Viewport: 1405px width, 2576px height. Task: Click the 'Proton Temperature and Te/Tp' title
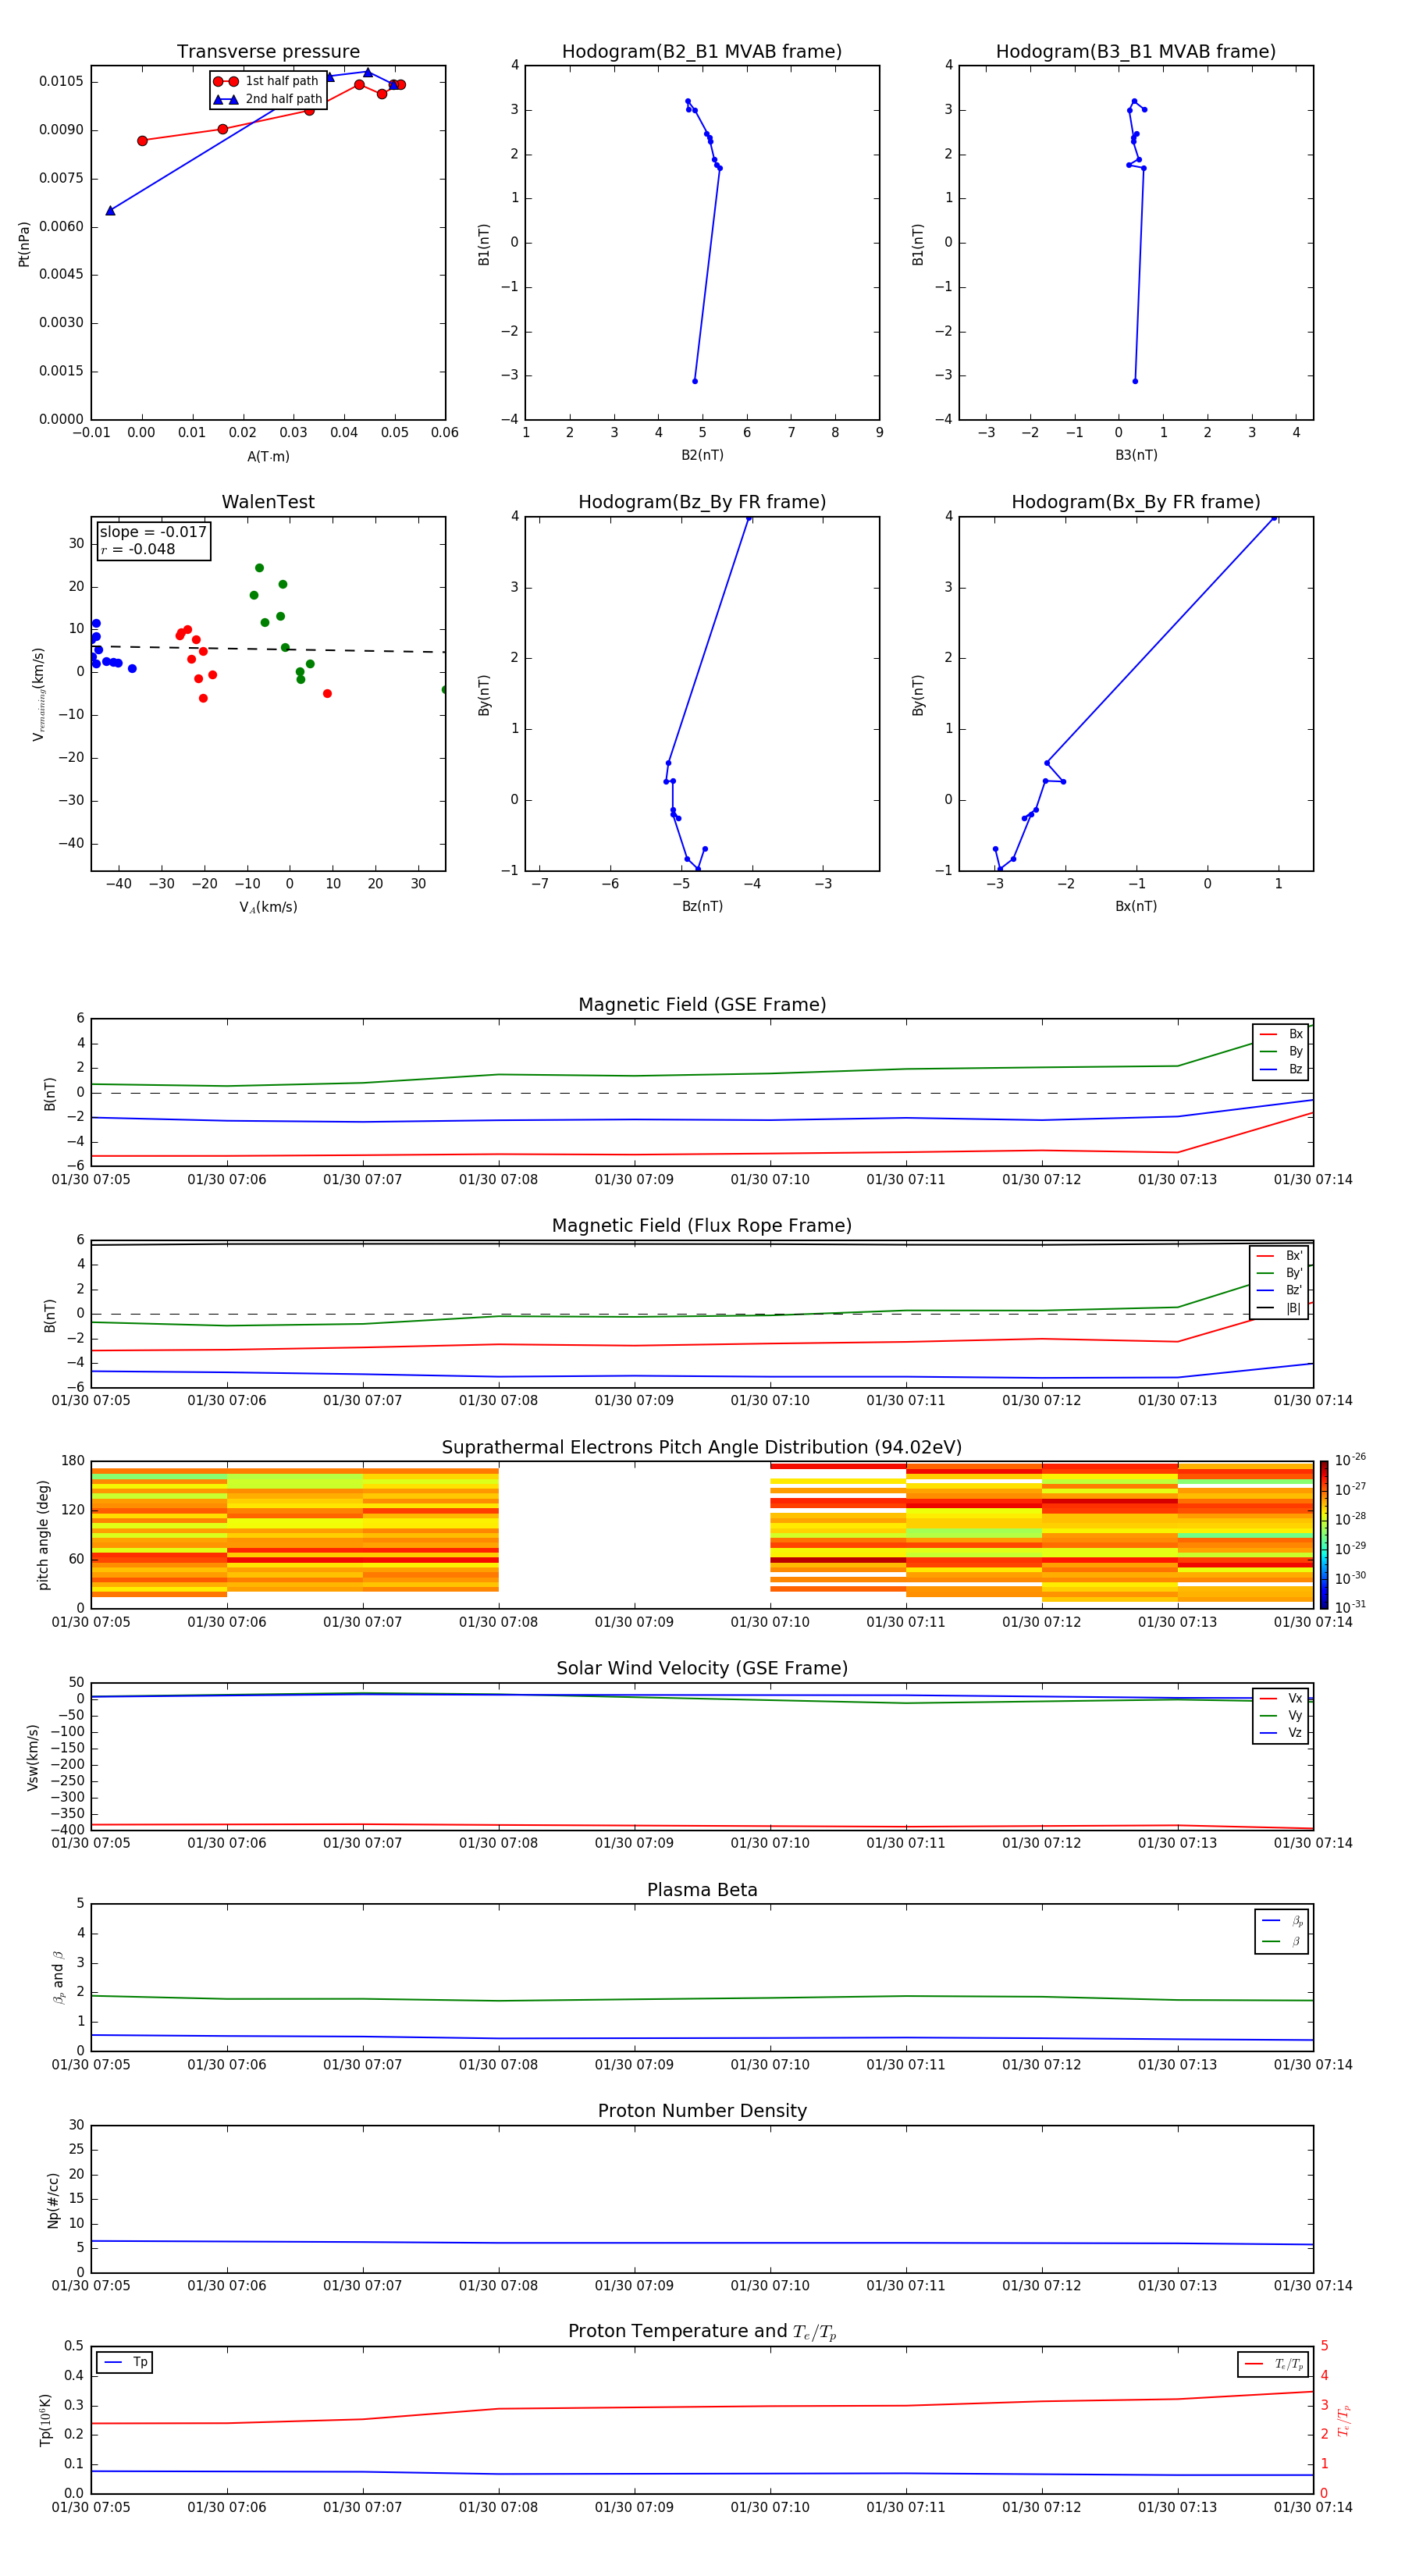[x=702, y=2332]
